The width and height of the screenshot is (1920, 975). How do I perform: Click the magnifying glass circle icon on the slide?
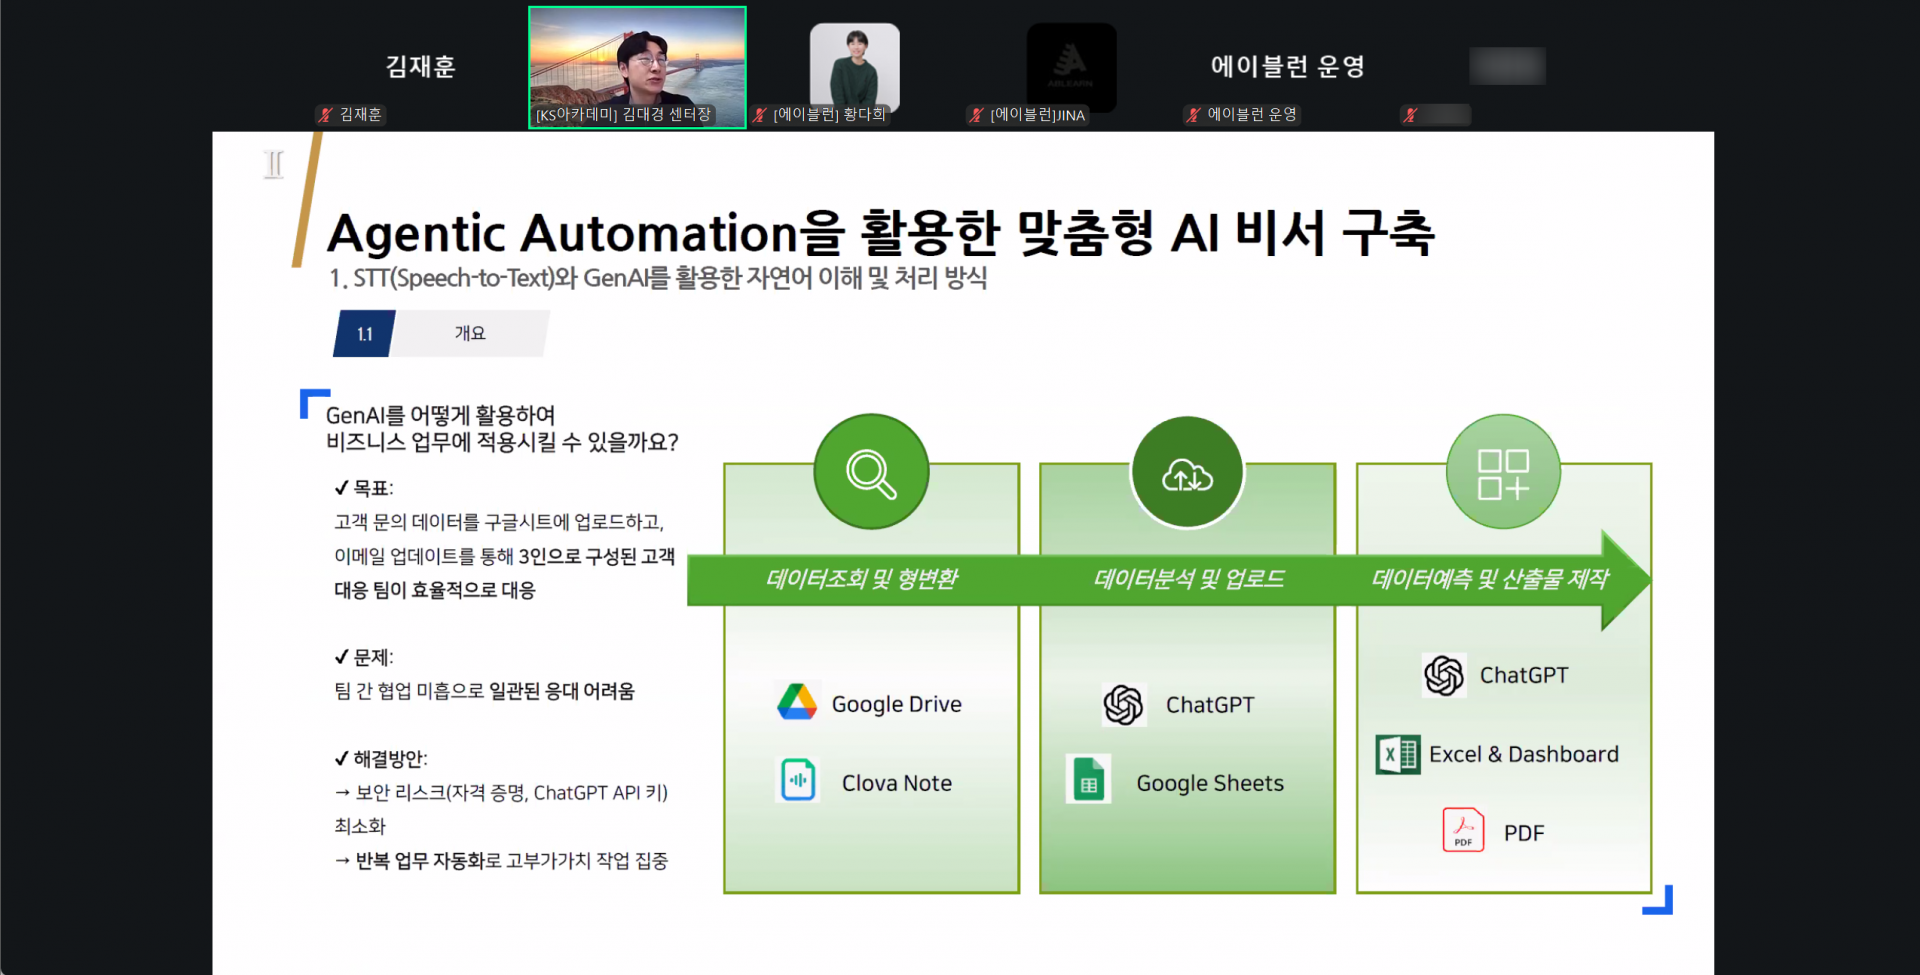[871, 472]
